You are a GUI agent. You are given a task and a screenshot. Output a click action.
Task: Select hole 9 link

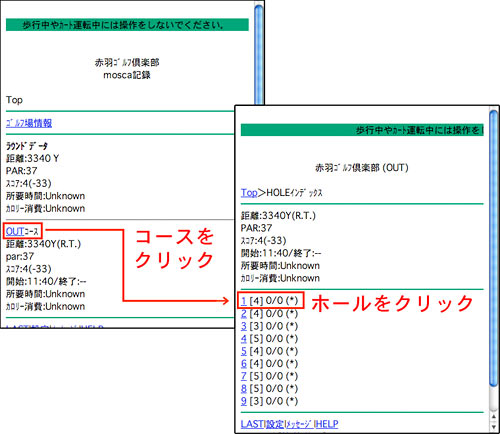click(244, 401)
